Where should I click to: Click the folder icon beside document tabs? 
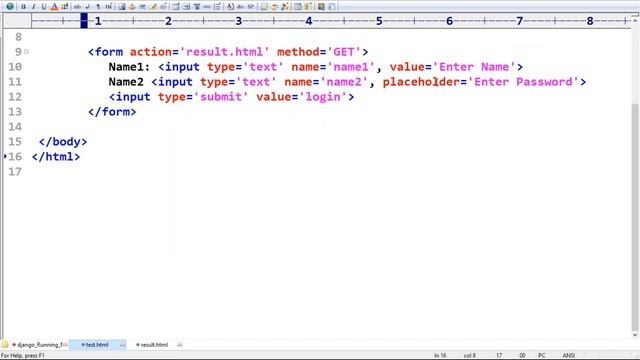tap(5, 344)
